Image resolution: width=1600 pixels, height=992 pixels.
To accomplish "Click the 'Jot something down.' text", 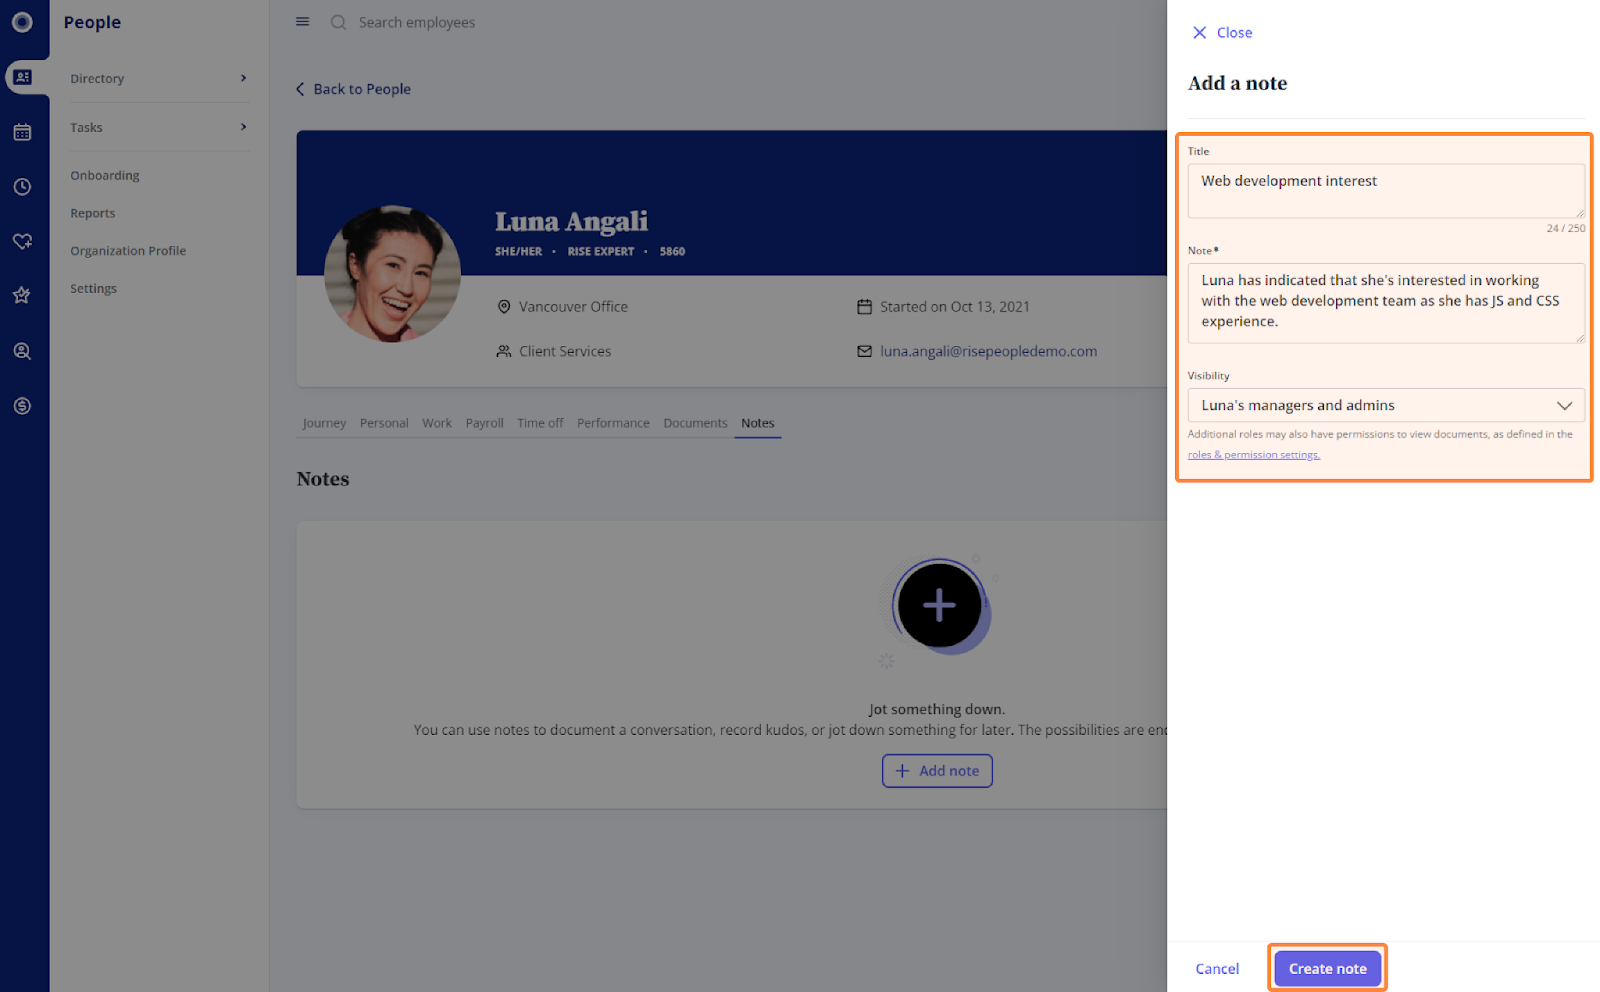I will [936, 709].
